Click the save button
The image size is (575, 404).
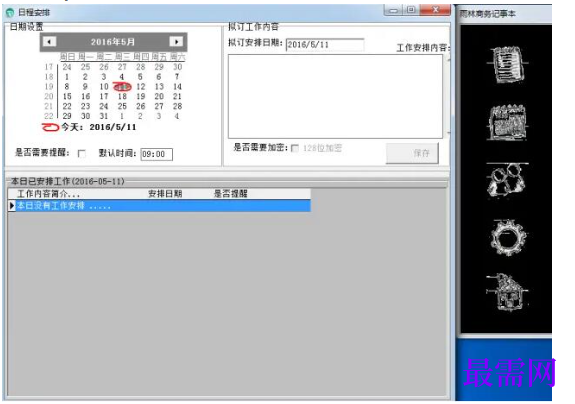(x=412, y=153)
